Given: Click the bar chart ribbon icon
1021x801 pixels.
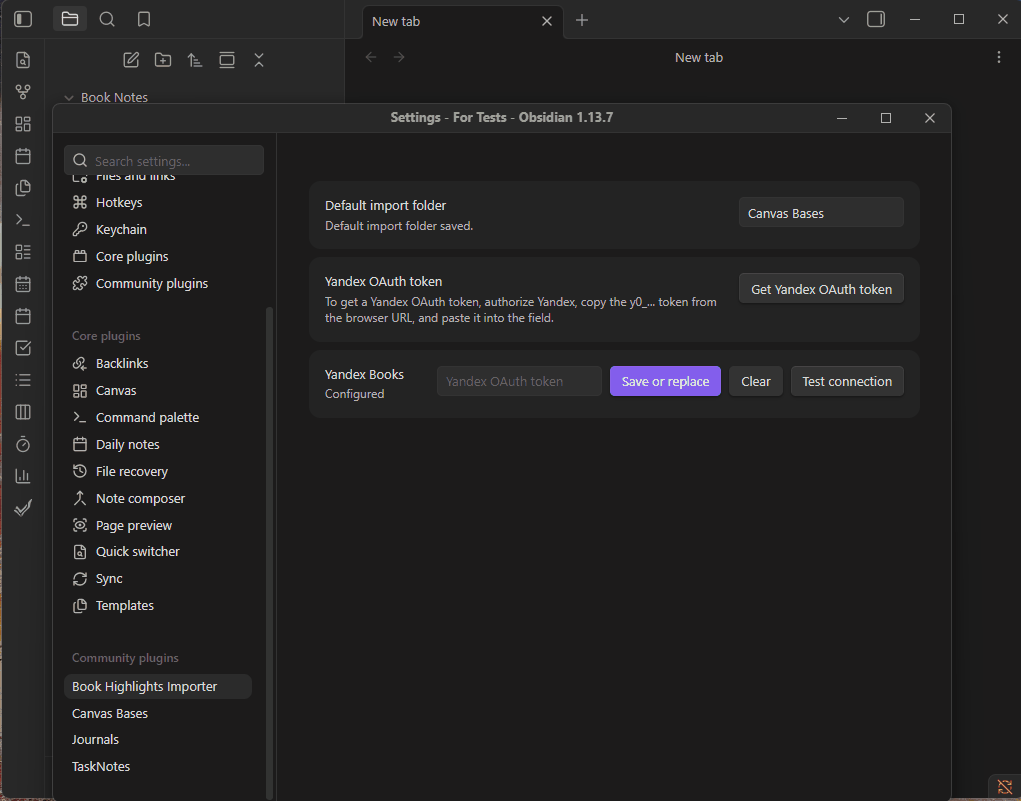Looking at the screenshot, I should coord(23,476).
